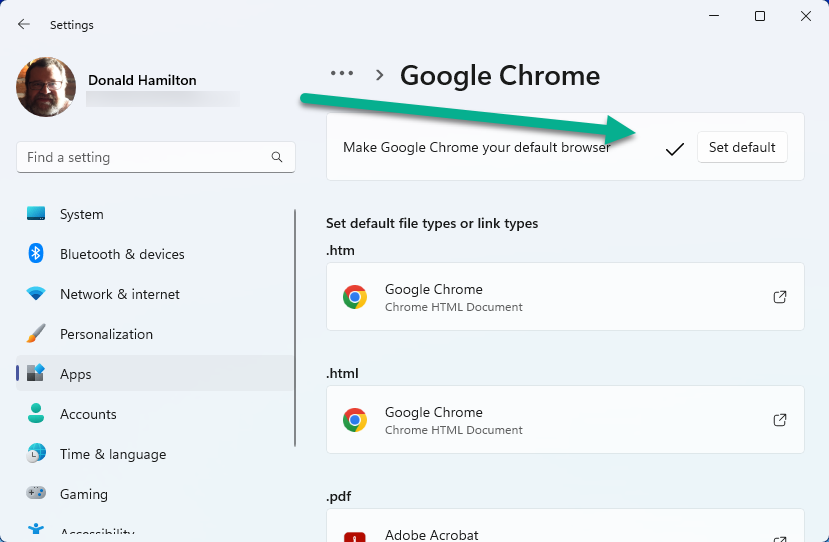Open Time & language settings
This screenshot has height=542, width=829.
[155, 454]
